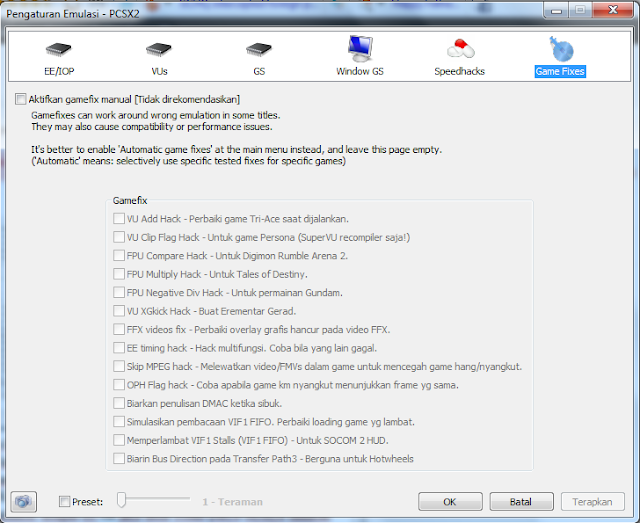Click the Terapkan button

pos(593,501)
